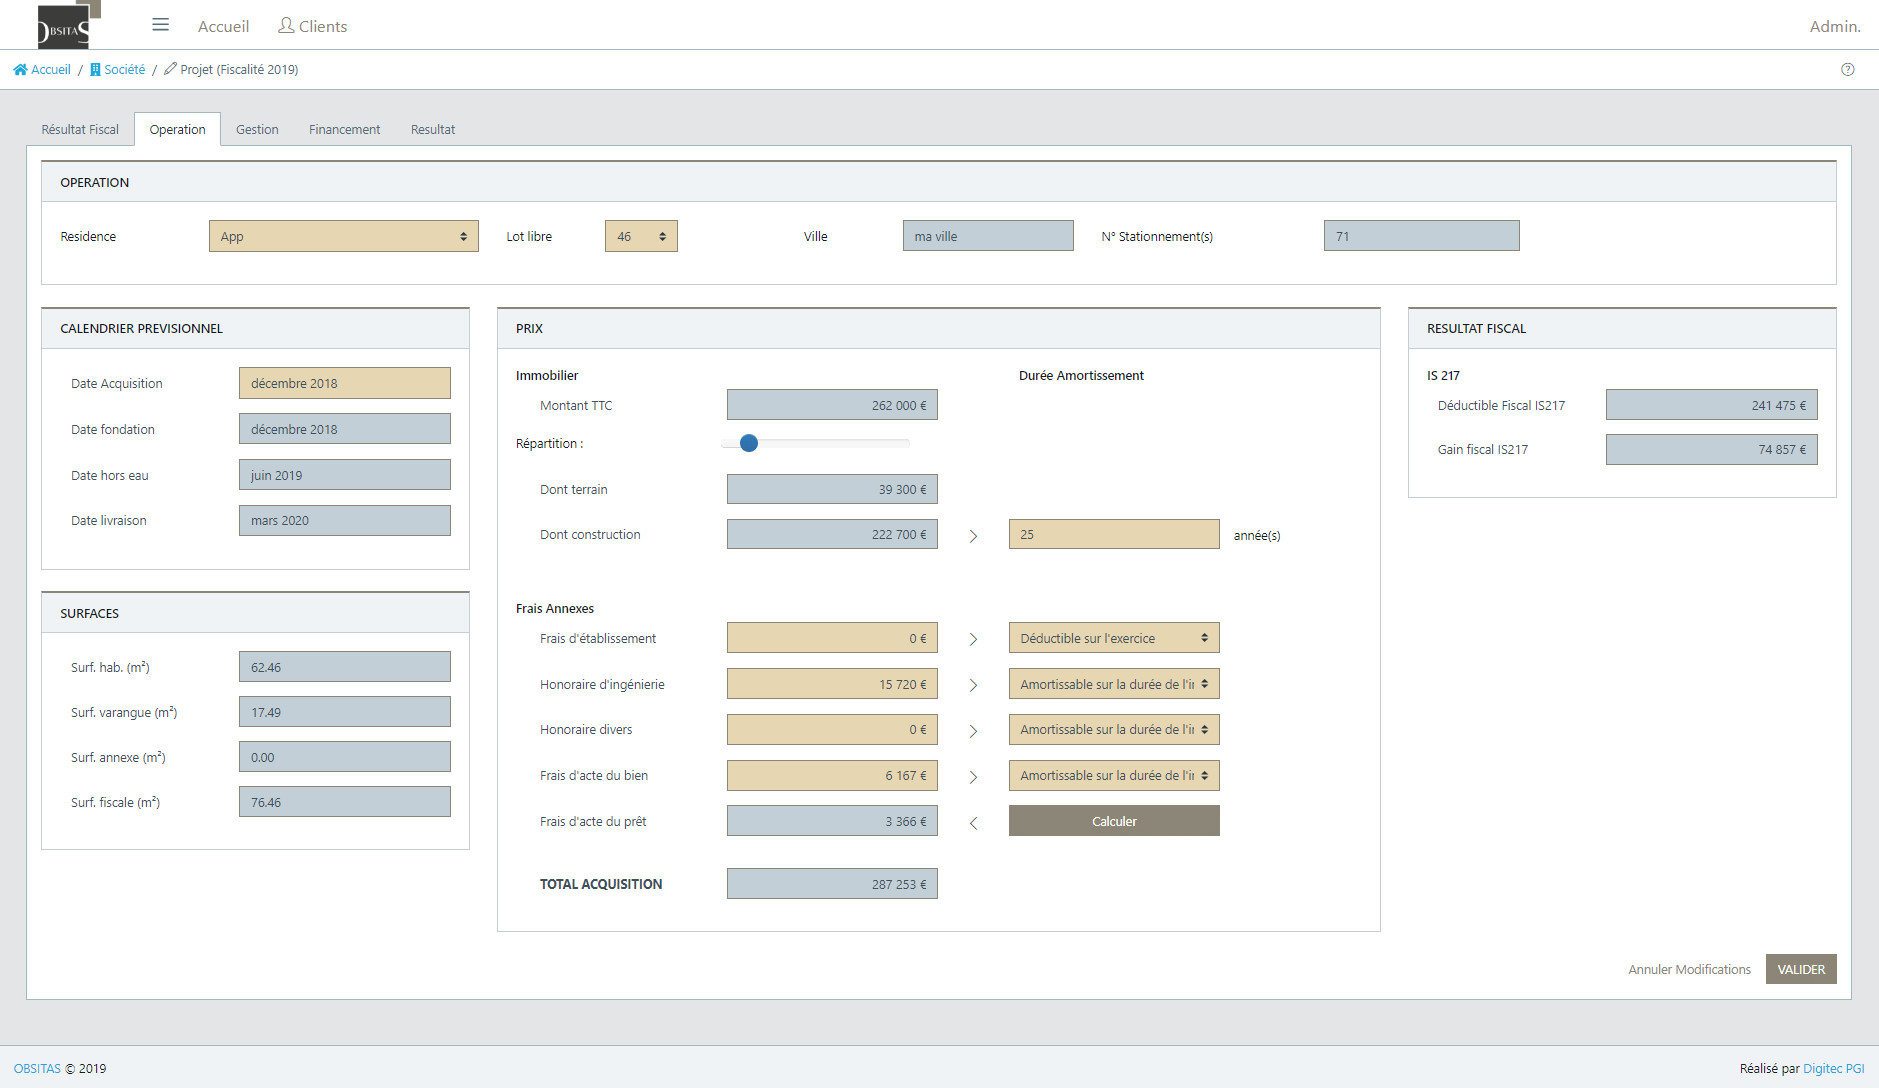The width and height of the screenshot is (1879, 1088).
Task: Switch to the Gestion tab
Action: pyautogui.click(x=257, y=129)
